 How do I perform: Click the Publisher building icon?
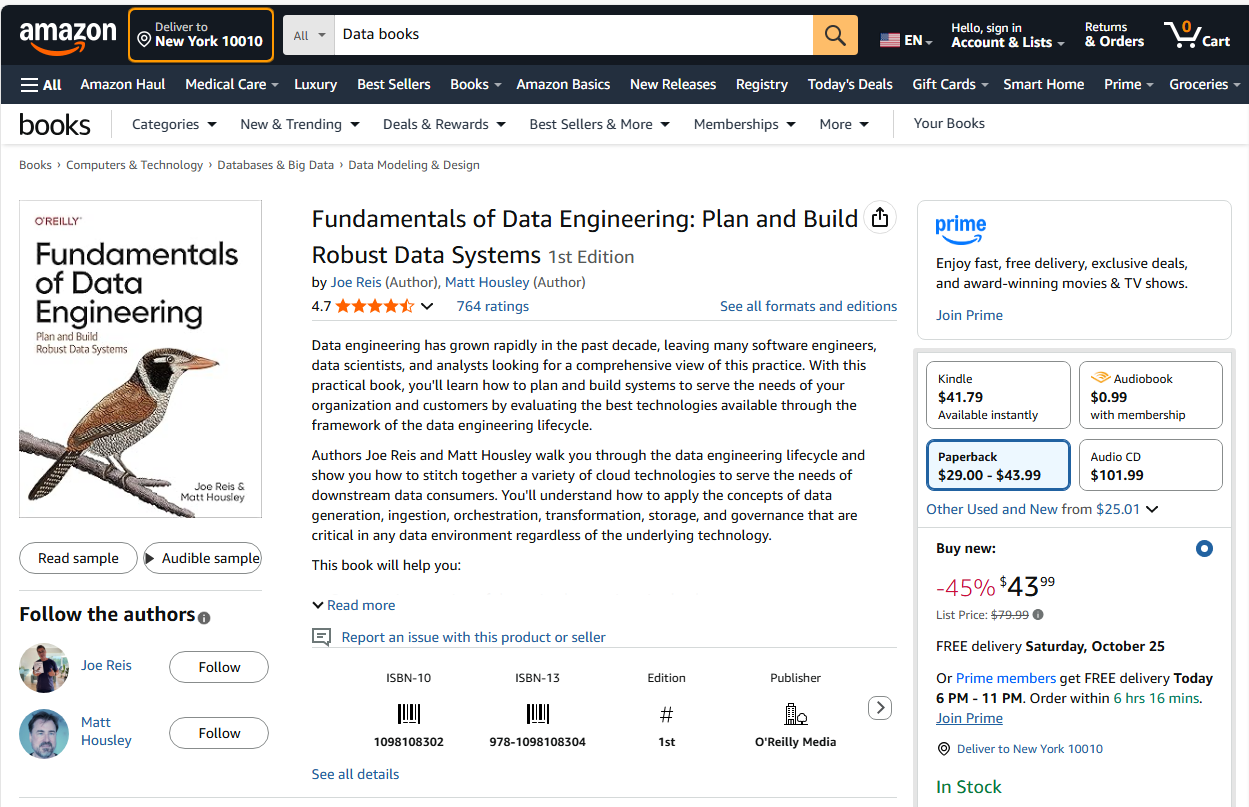pyautogui.click(x=796, y=714)
